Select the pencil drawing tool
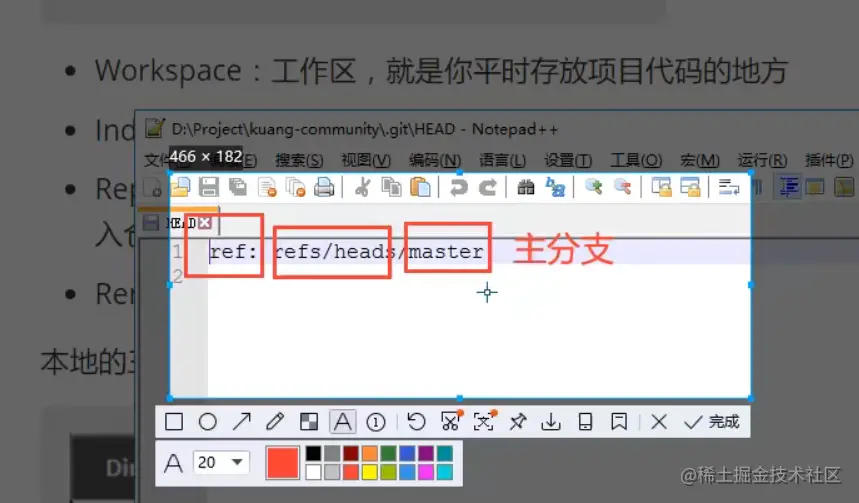This screenshot has height=503, width=859. click(x=275, y=422)
